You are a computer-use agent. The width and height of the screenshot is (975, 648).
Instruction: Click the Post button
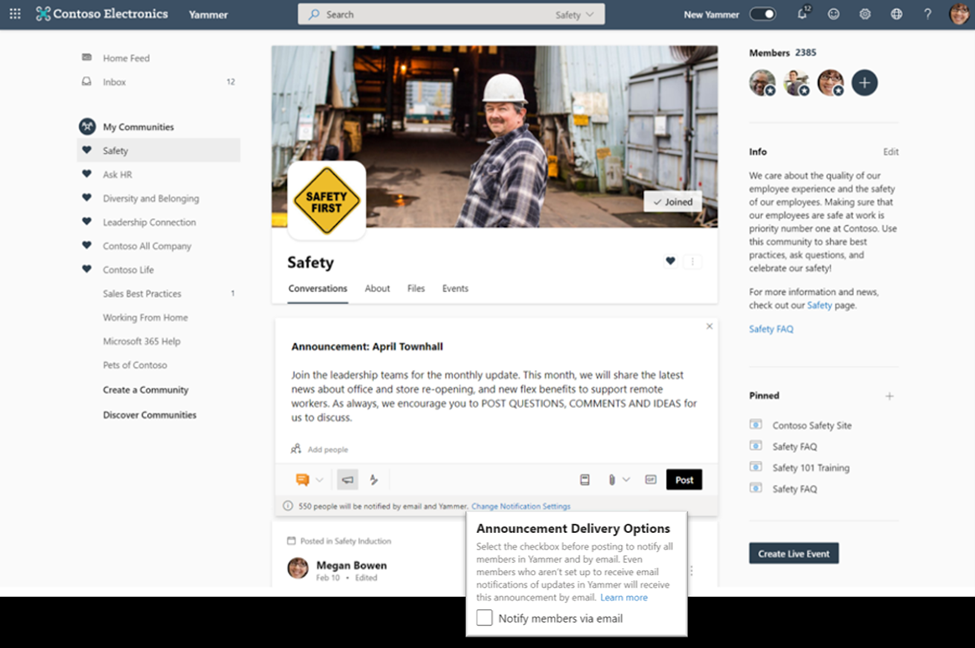tap(684, 480)
